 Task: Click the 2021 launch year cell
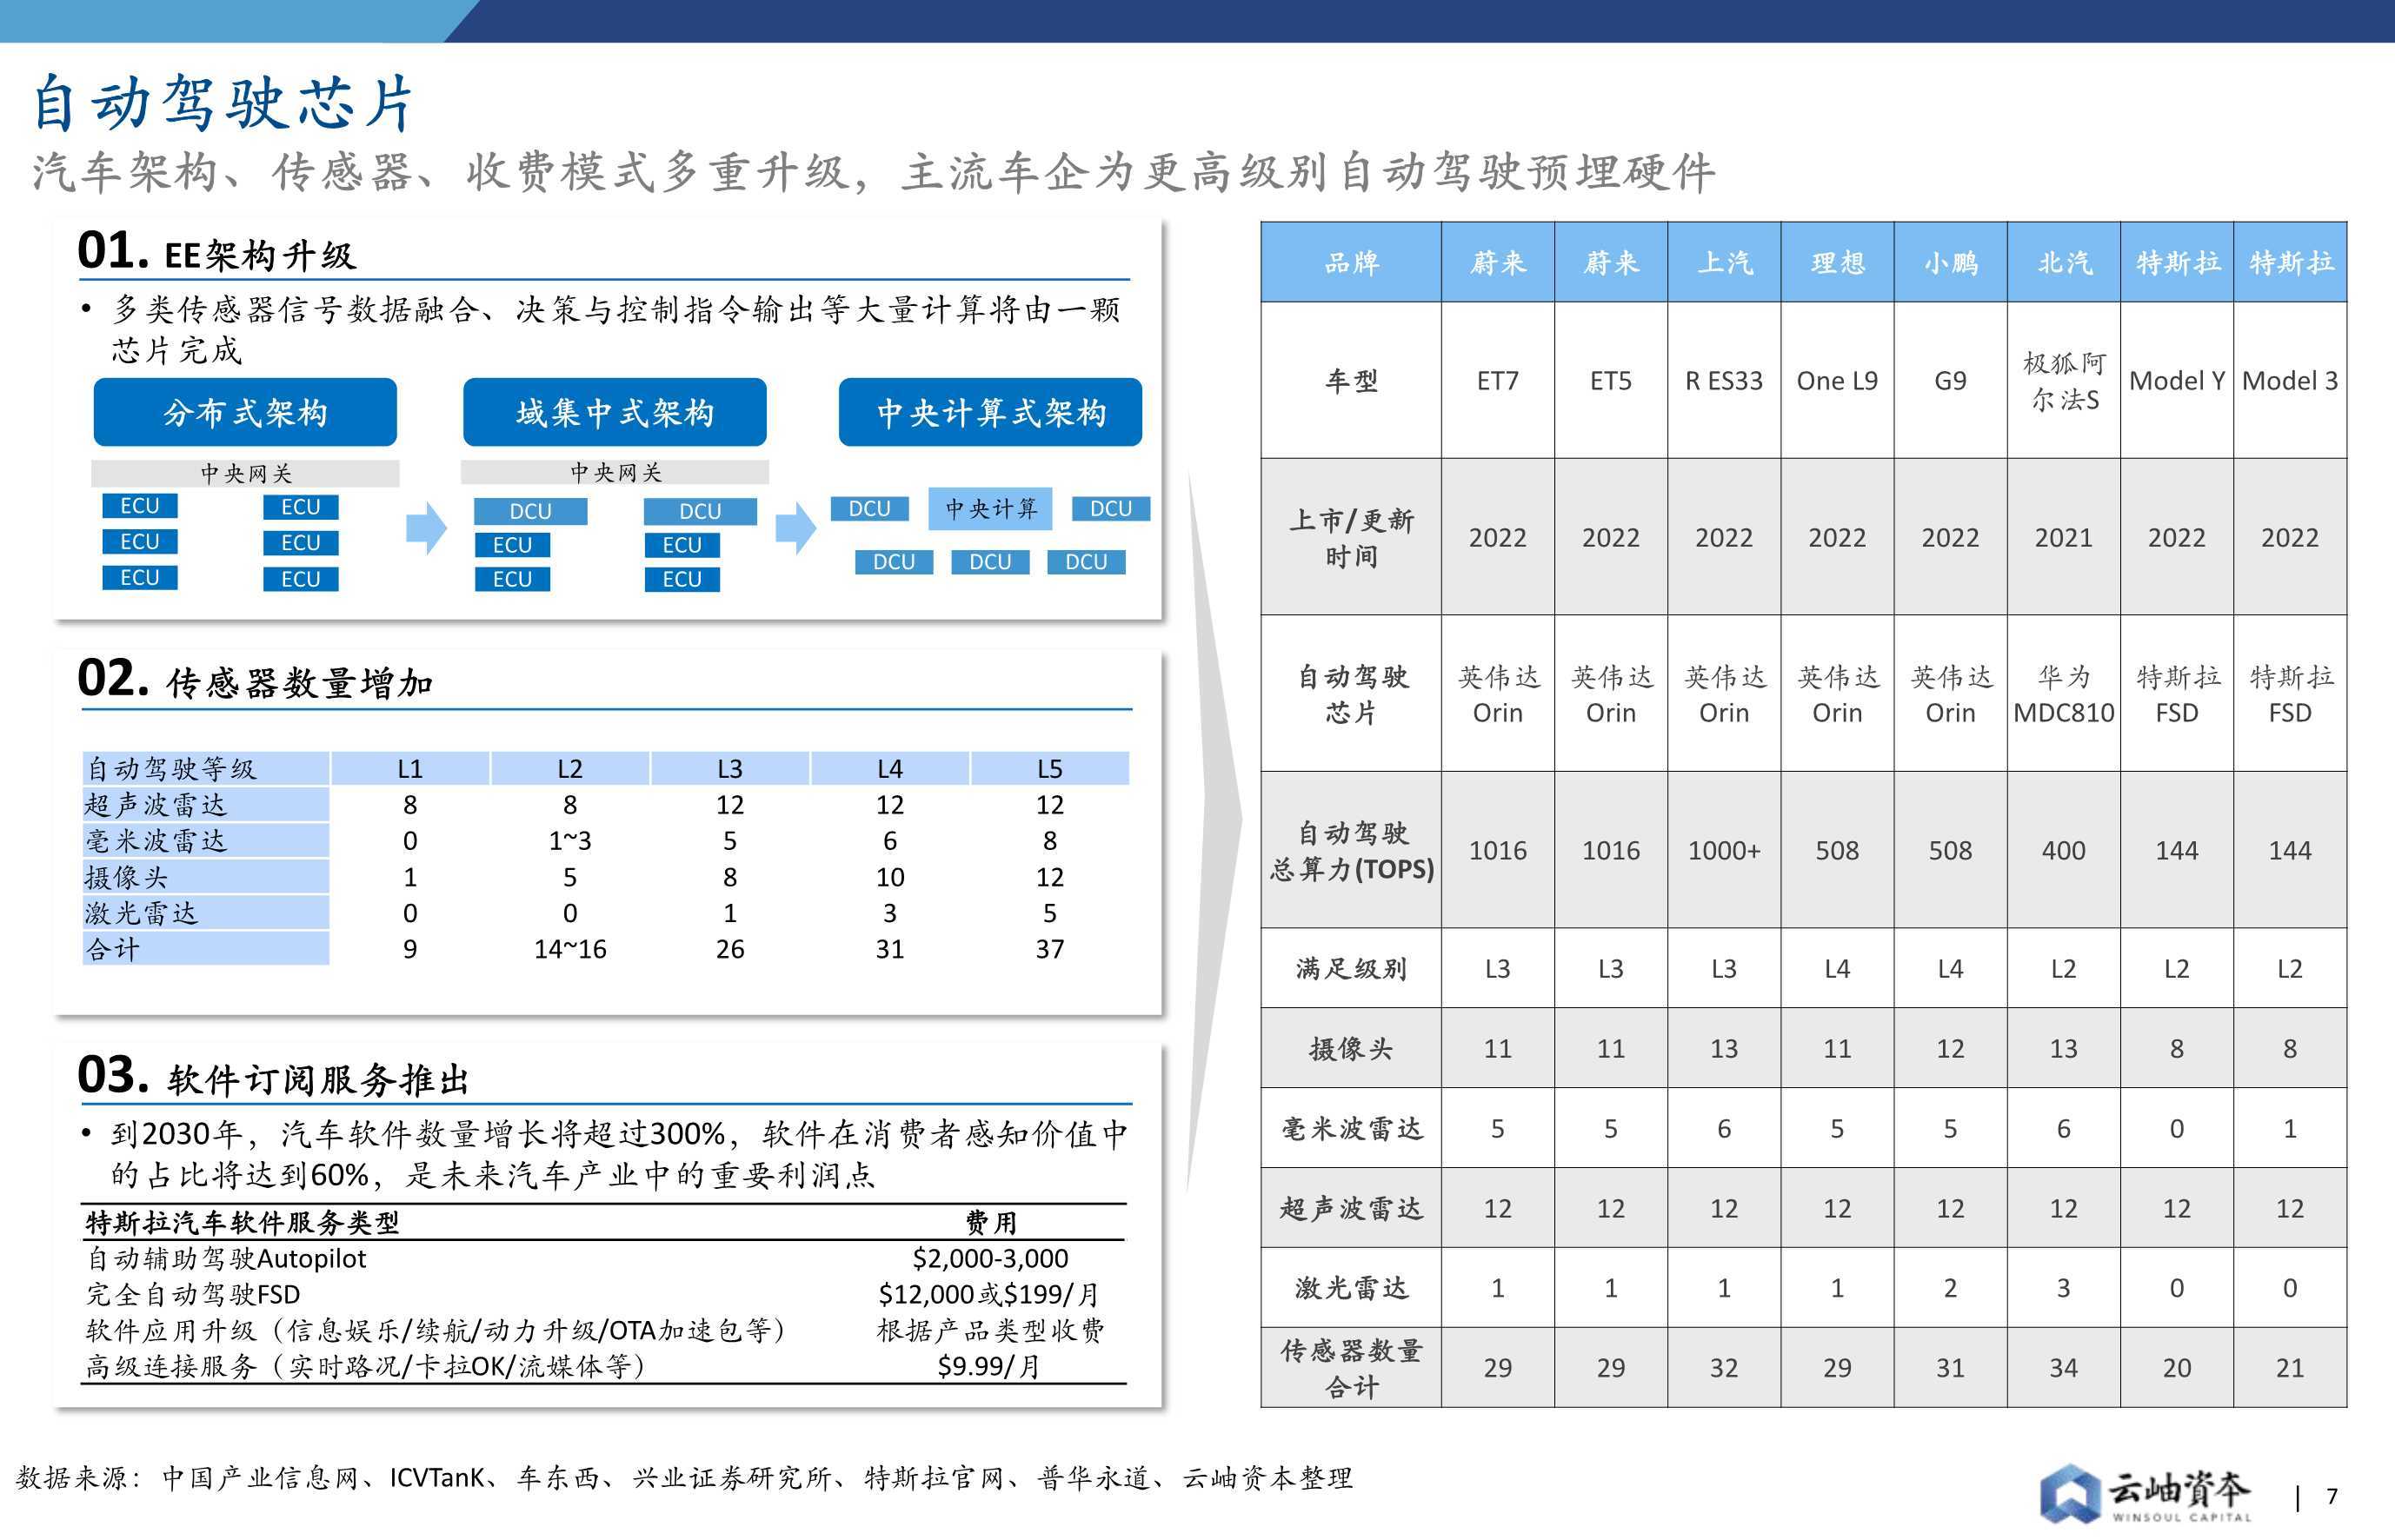[2064, 537]
